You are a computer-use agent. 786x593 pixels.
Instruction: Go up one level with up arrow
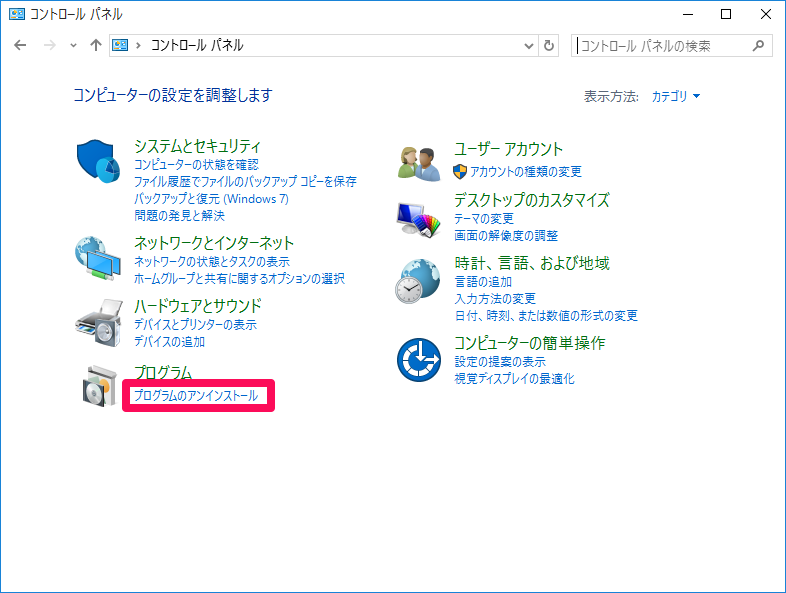[x=96, y=46]
